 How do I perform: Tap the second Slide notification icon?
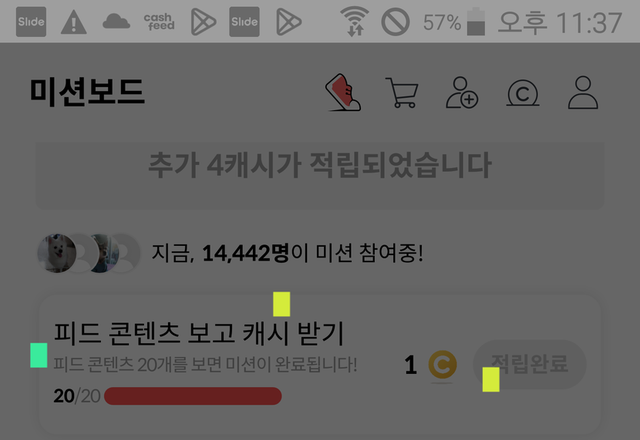point(244,22)
